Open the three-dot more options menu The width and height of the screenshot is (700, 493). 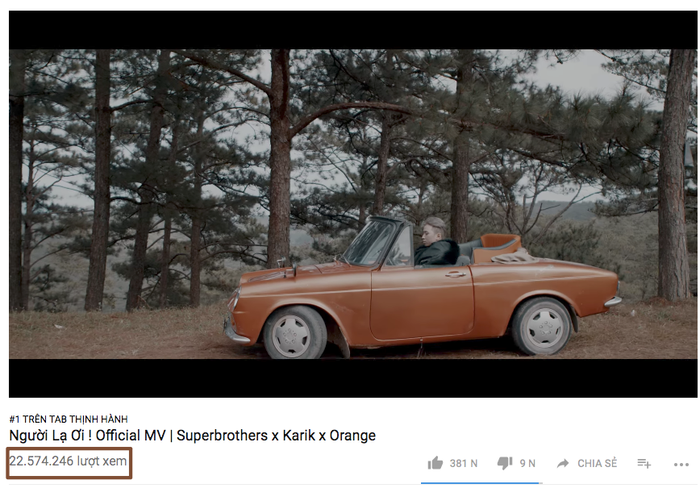point(681,464)
